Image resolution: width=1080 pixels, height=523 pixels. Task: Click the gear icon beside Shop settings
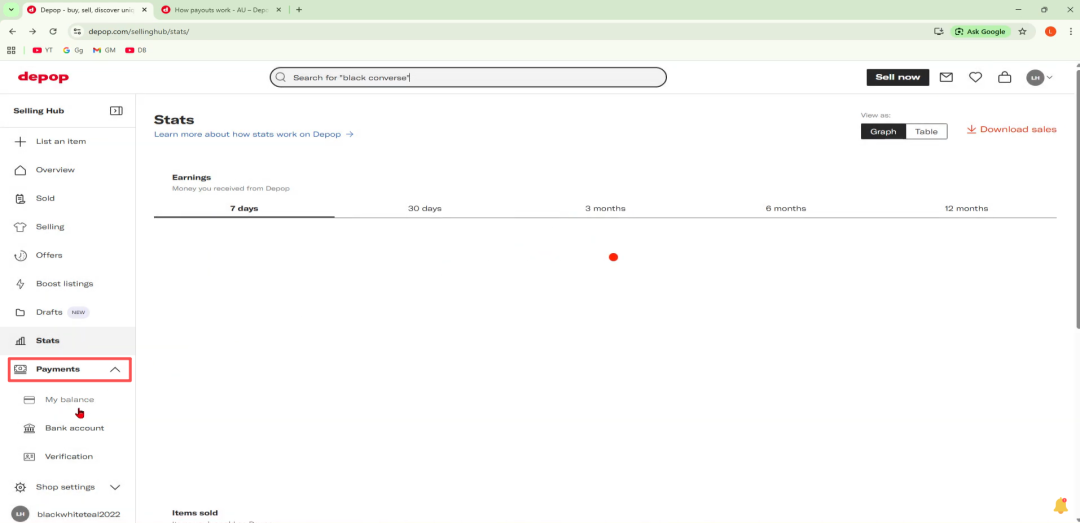click(x=21, y=487)
